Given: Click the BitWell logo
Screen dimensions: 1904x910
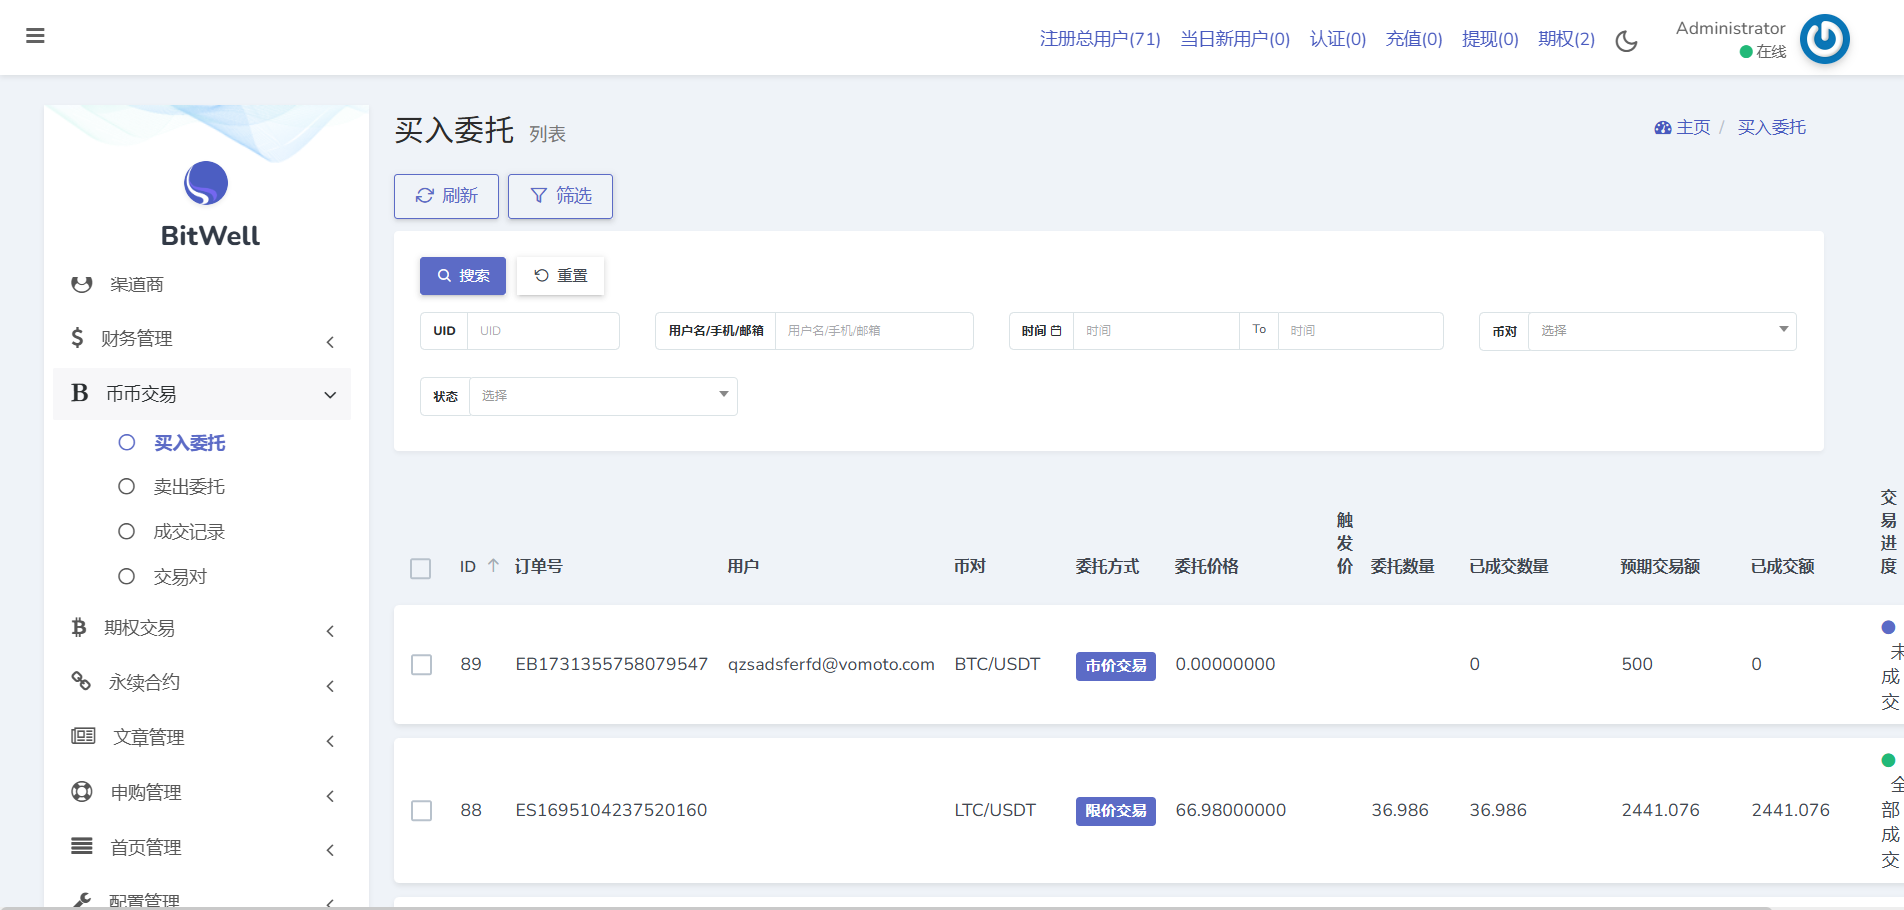Looking at the screenshot, I should coord(206,184).
